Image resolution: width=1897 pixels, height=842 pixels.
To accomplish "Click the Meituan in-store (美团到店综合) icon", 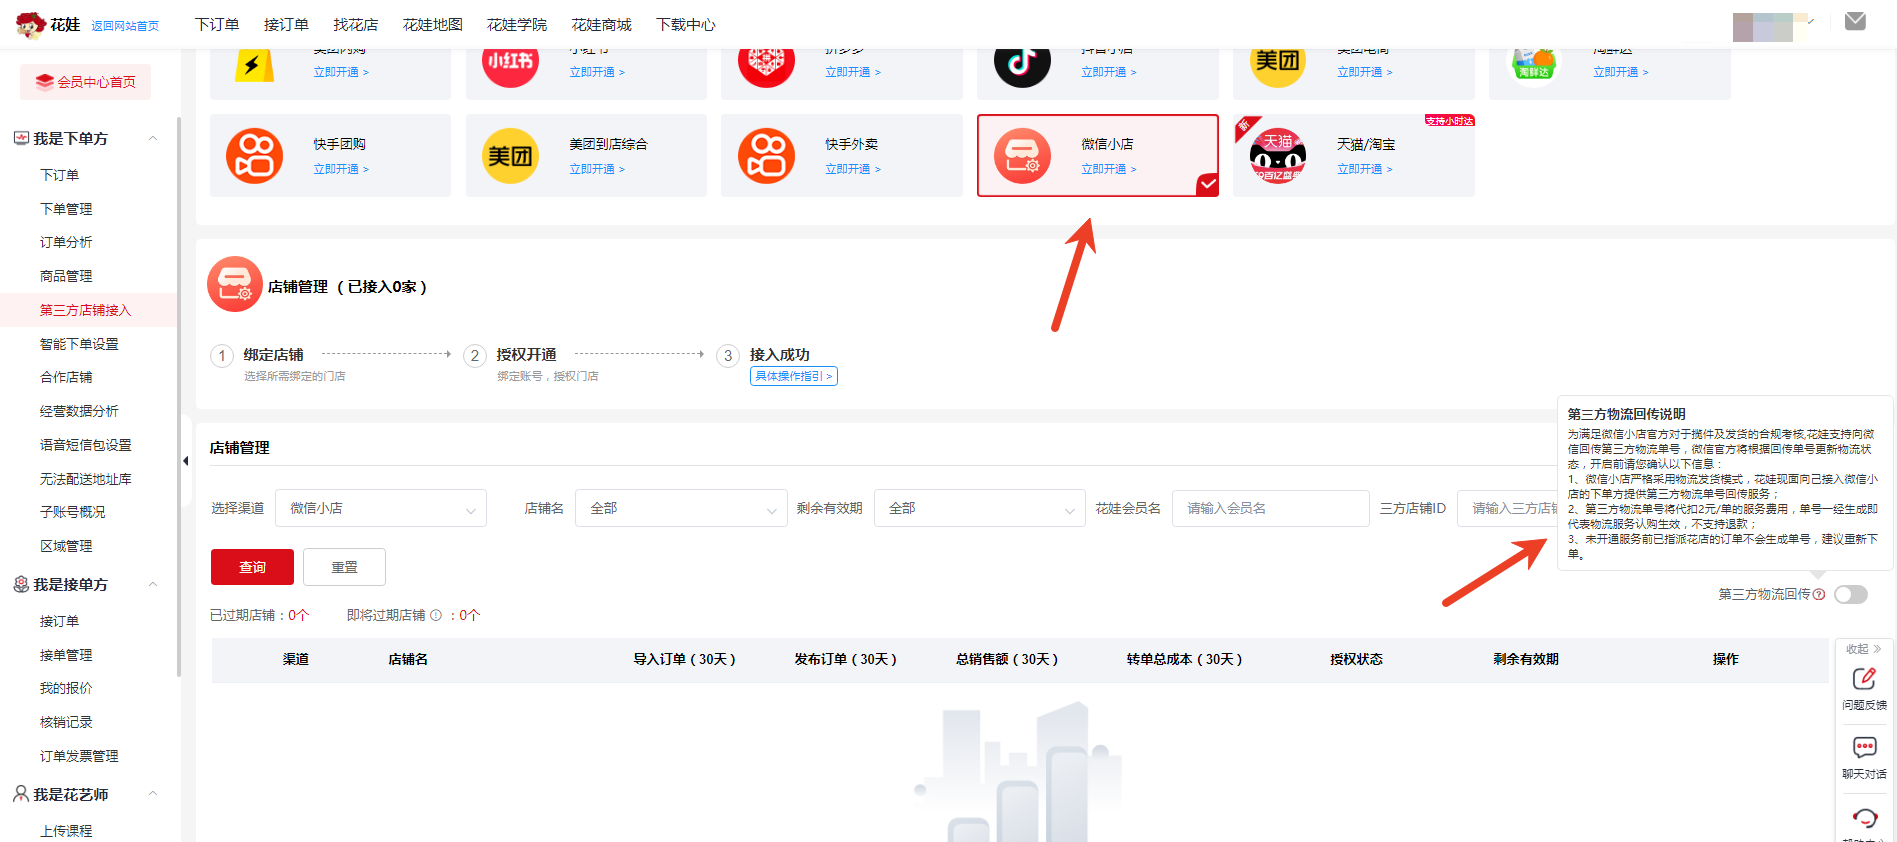I will point(510,156).
